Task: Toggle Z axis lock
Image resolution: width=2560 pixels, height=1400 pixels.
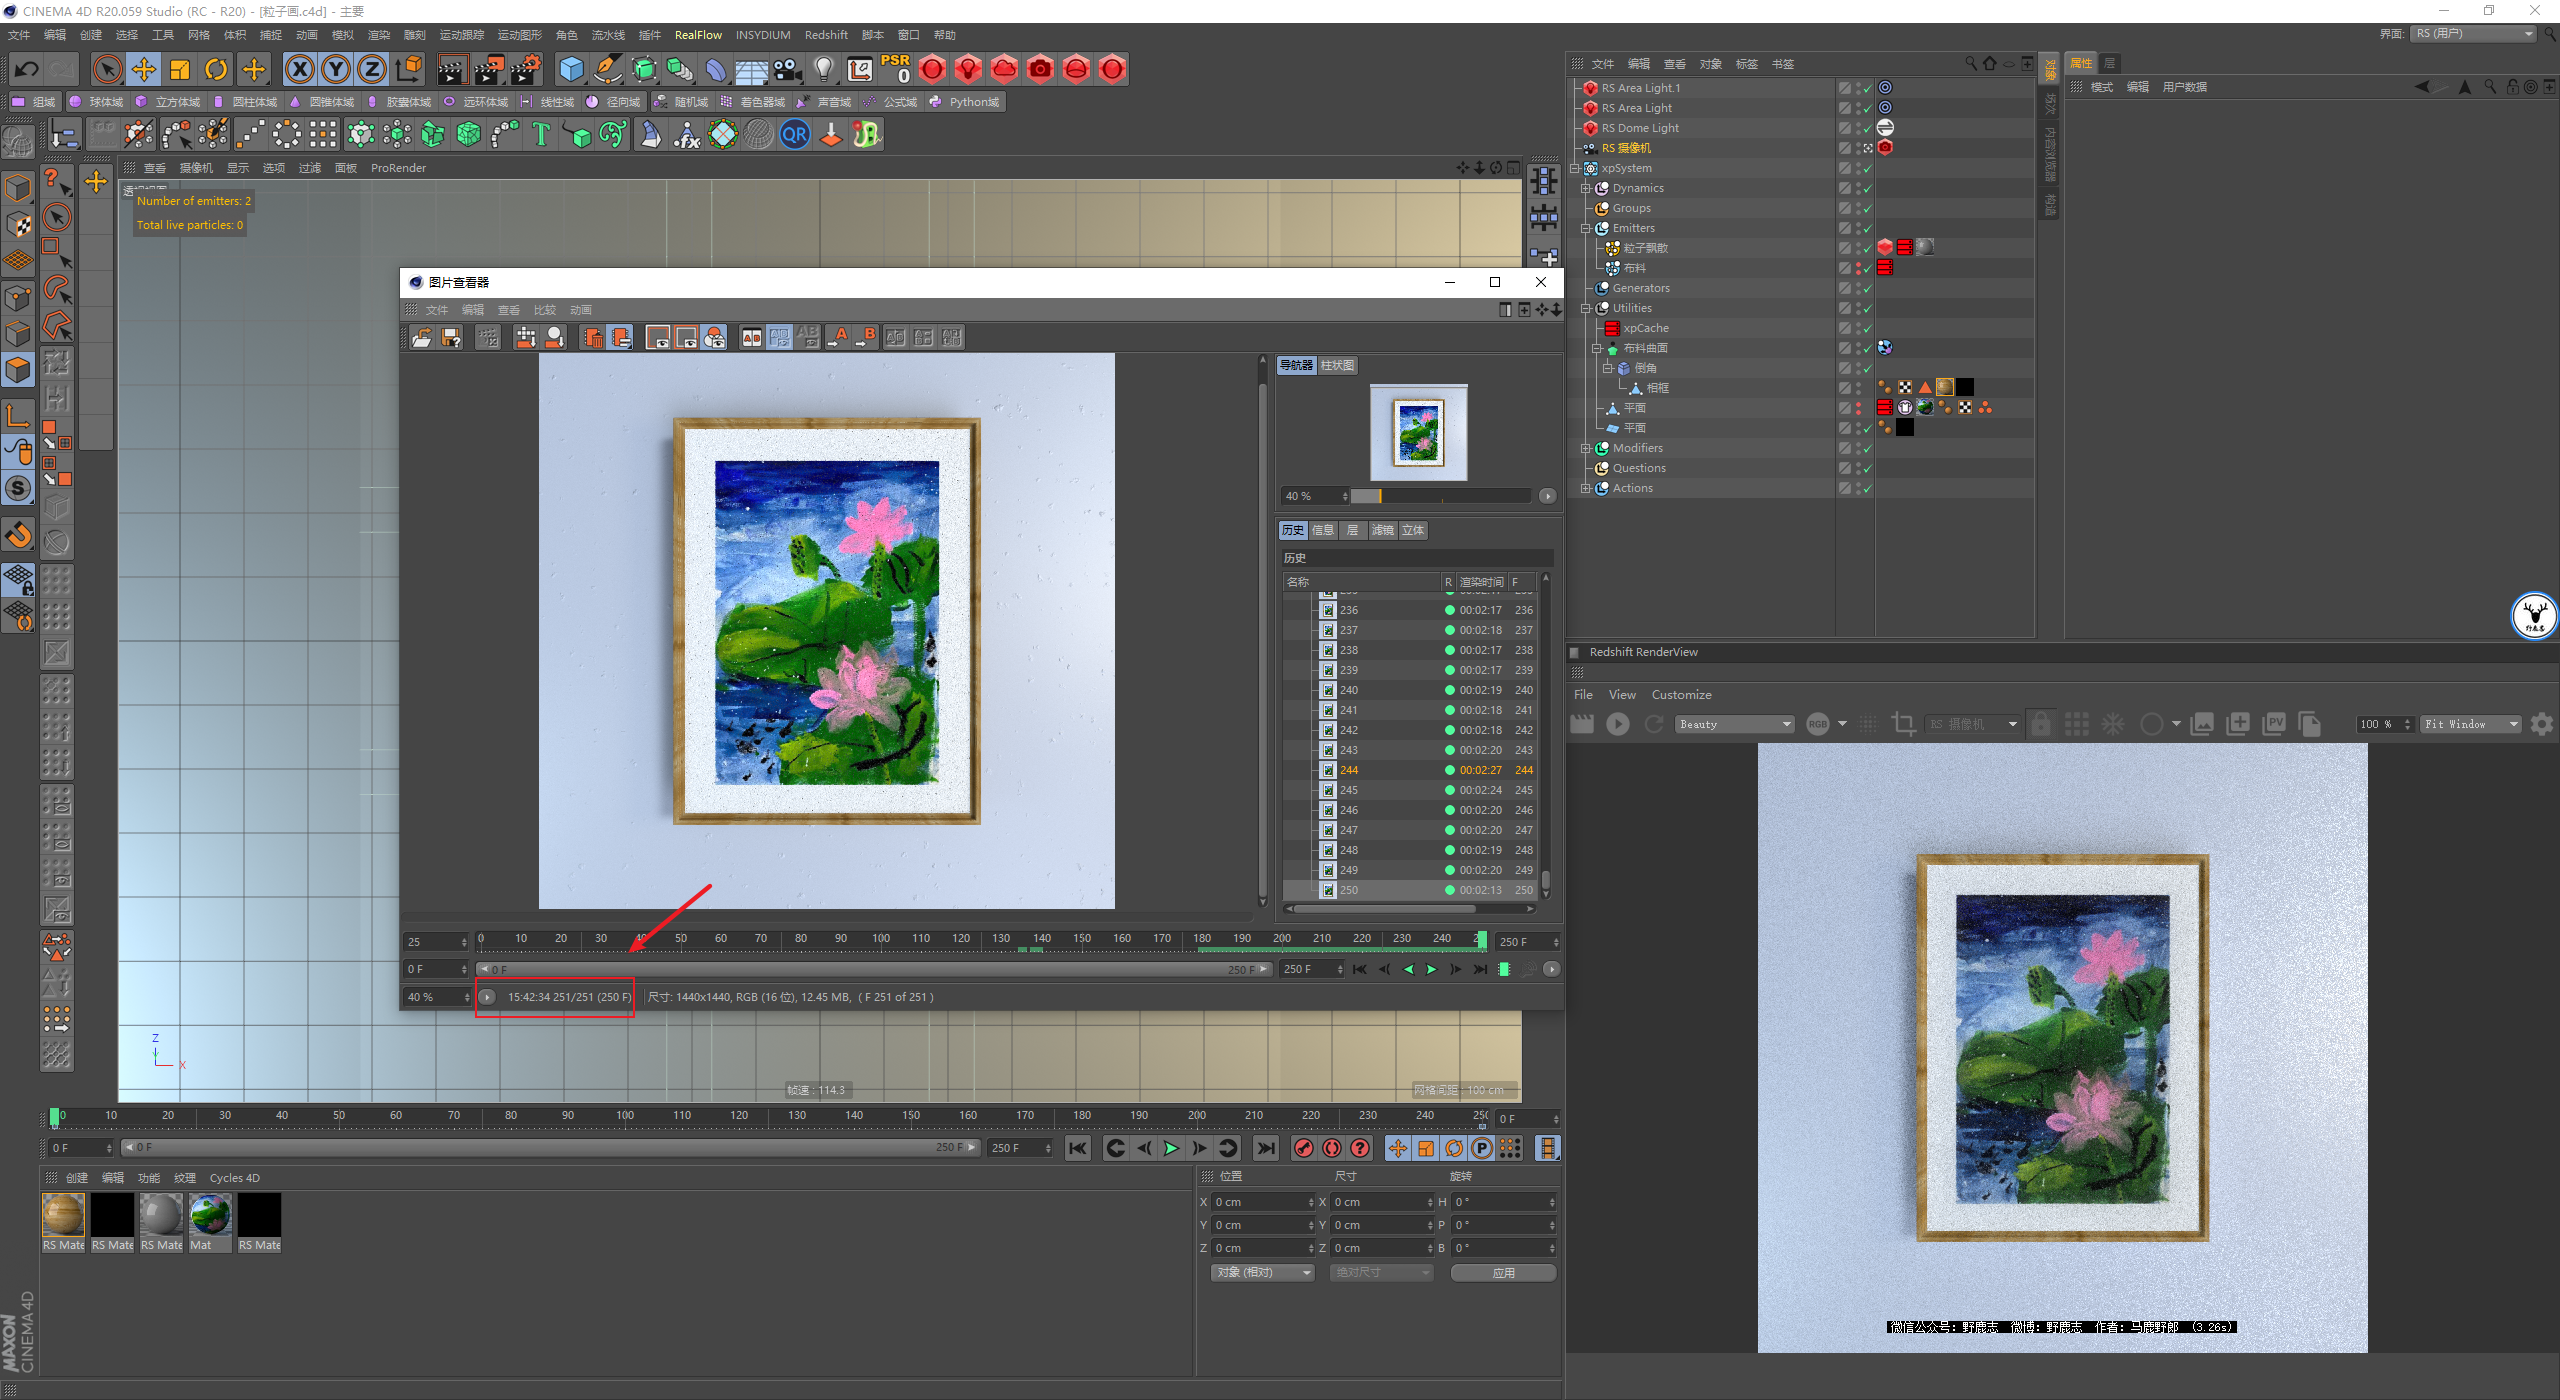Action: (372, 69)
